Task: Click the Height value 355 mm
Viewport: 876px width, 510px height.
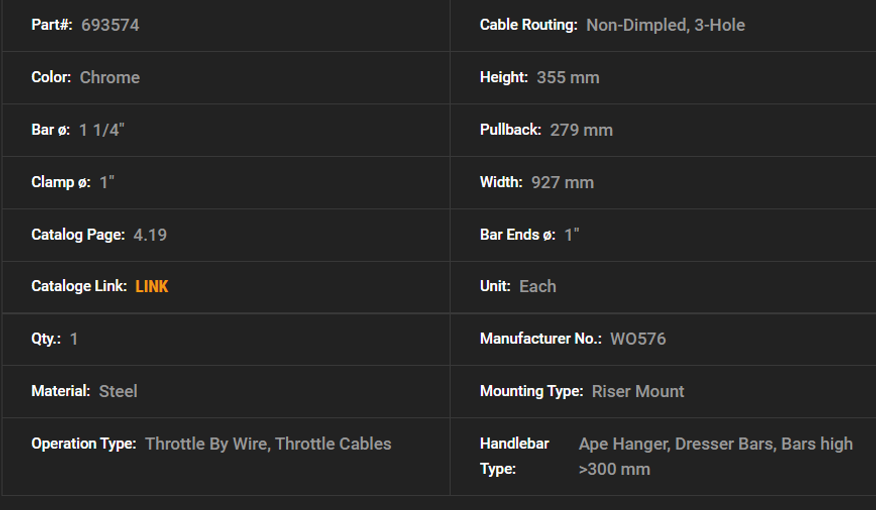Action: tap(568, 78)
